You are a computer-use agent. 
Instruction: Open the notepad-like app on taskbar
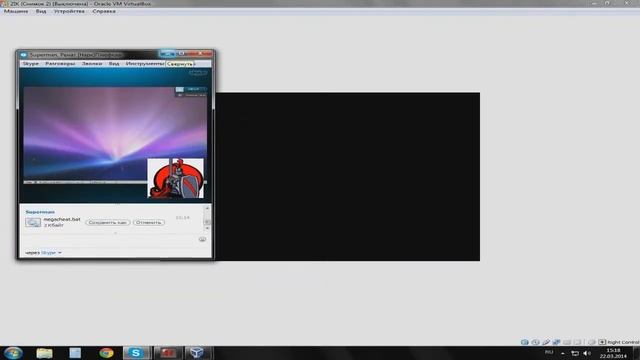[x=75, y=353]
